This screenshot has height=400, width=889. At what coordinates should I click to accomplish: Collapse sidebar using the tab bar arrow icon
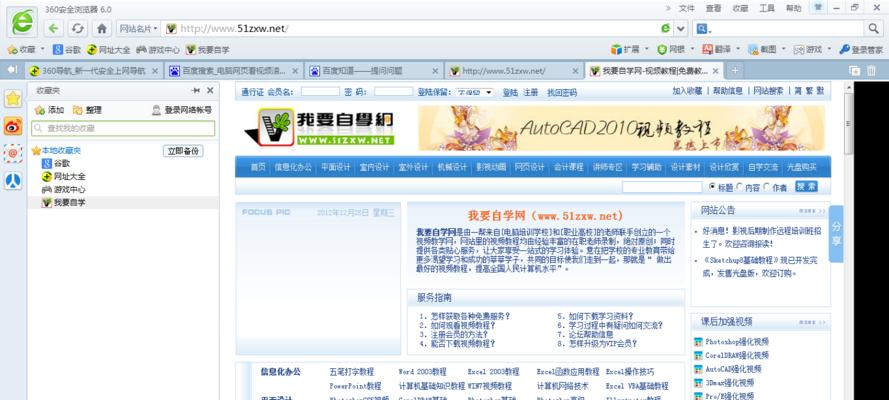point(12,70)
